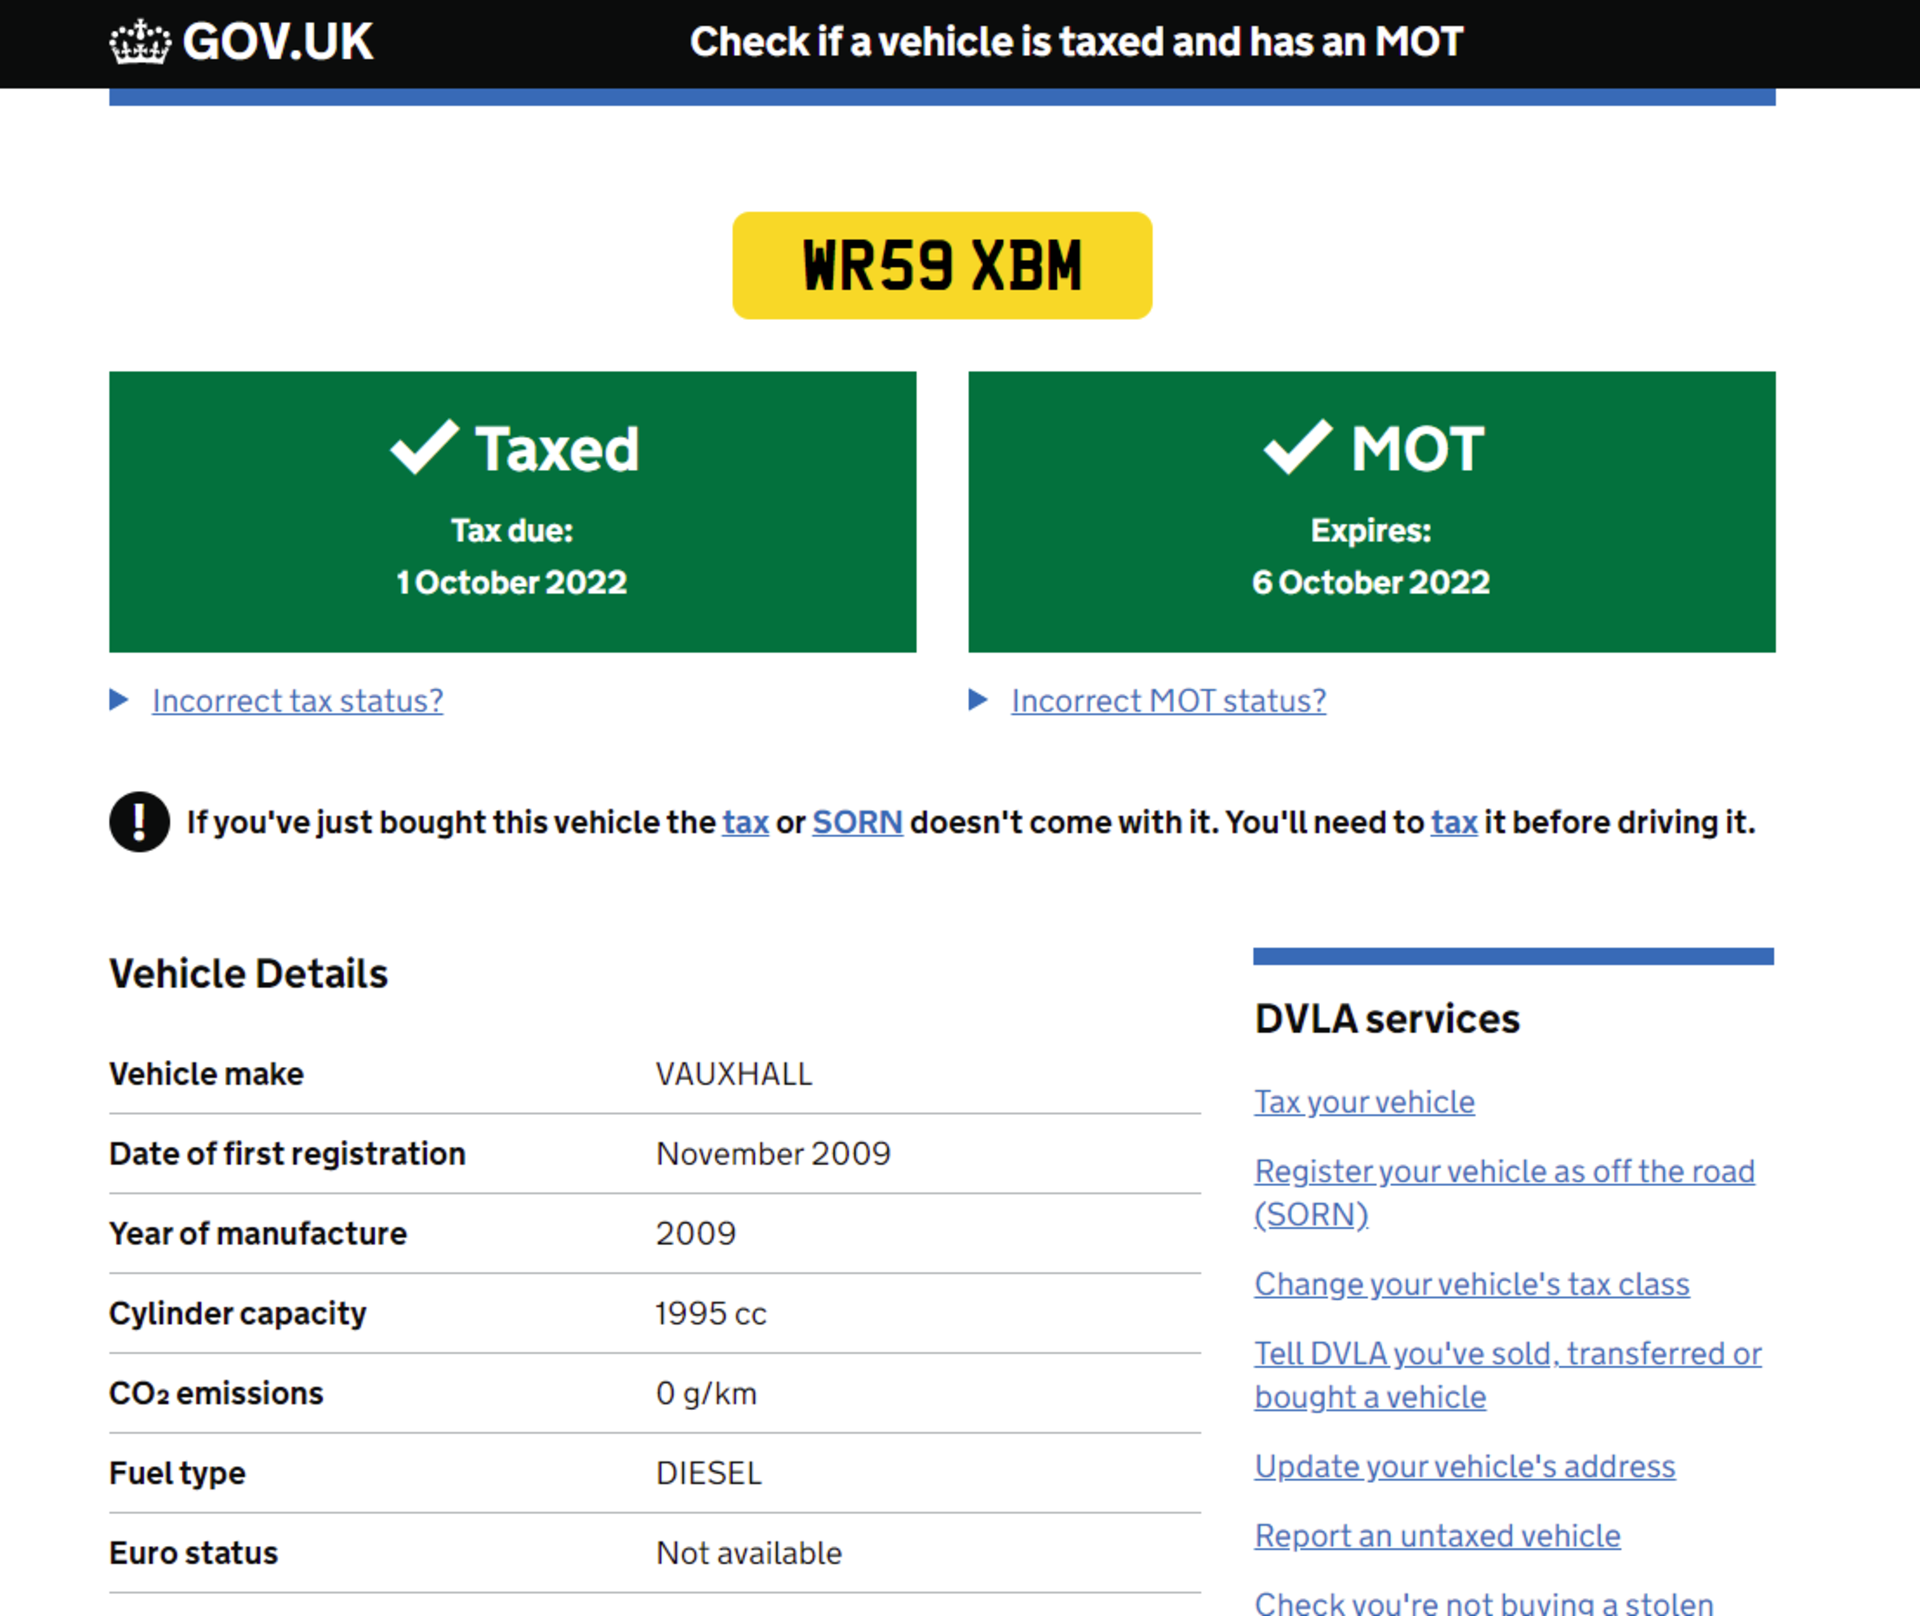Viewport: 1920px width, 1616px height.
Task: Click the tax due date 1 October 2022
Action: point(512,582)
